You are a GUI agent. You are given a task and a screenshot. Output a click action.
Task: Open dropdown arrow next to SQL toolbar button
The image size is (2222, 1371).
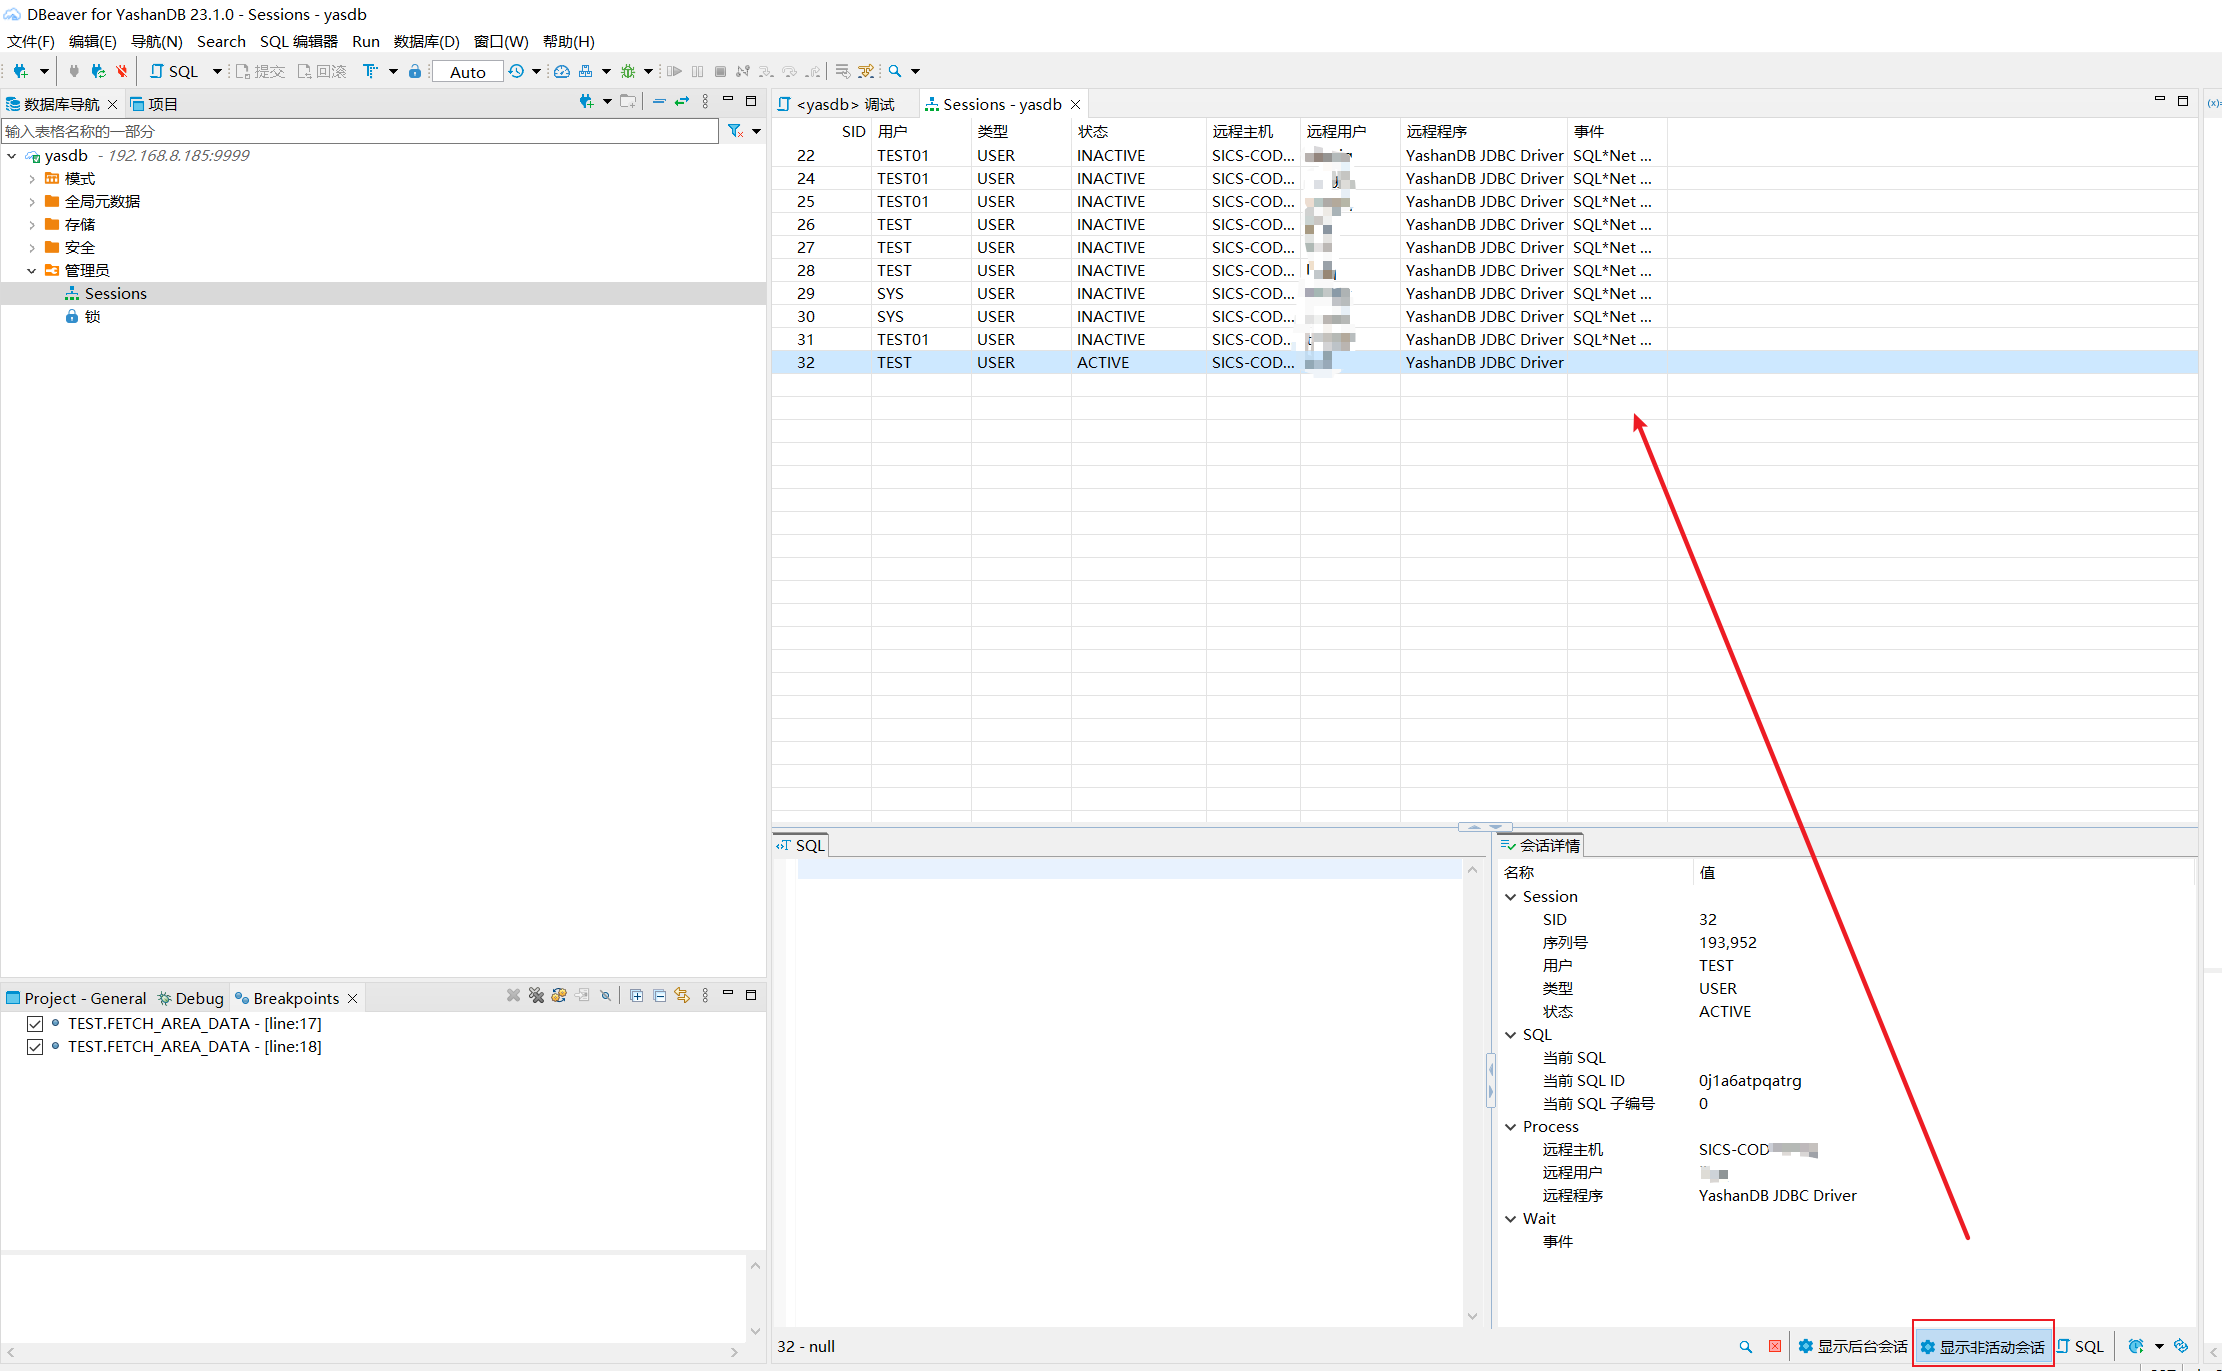217,71
